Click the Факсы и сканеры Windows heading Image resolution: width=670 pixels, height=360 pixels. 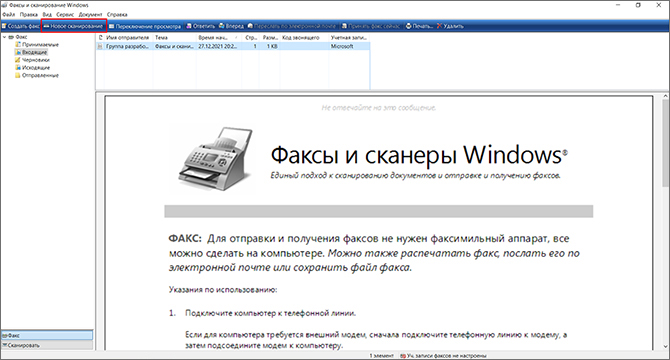pos(419,155)
